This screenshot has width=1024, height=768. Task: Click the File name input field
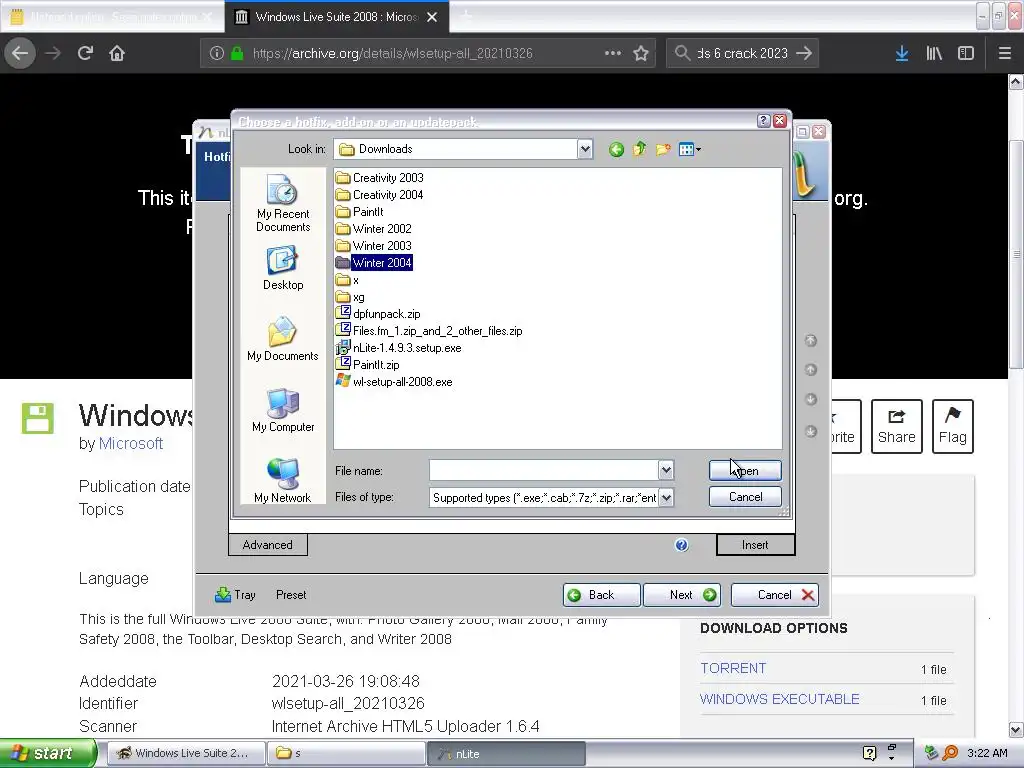(543, 470)
